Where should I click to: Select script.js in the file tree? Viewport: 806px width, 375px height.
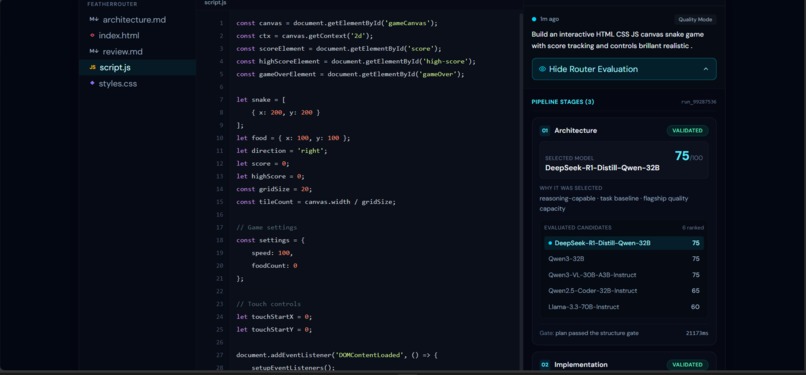137,67
